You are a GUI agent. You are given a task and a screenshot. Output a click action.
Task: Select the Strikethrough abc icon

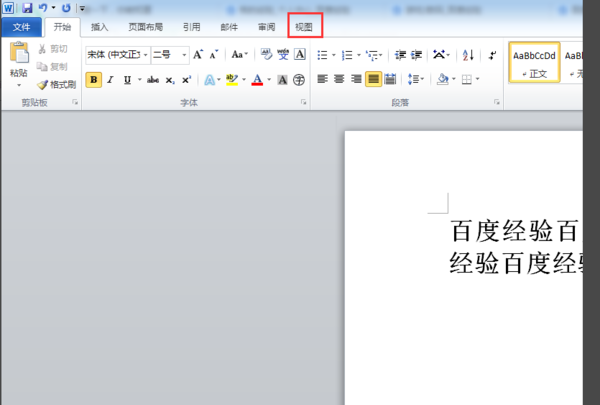tap(153, 80)
